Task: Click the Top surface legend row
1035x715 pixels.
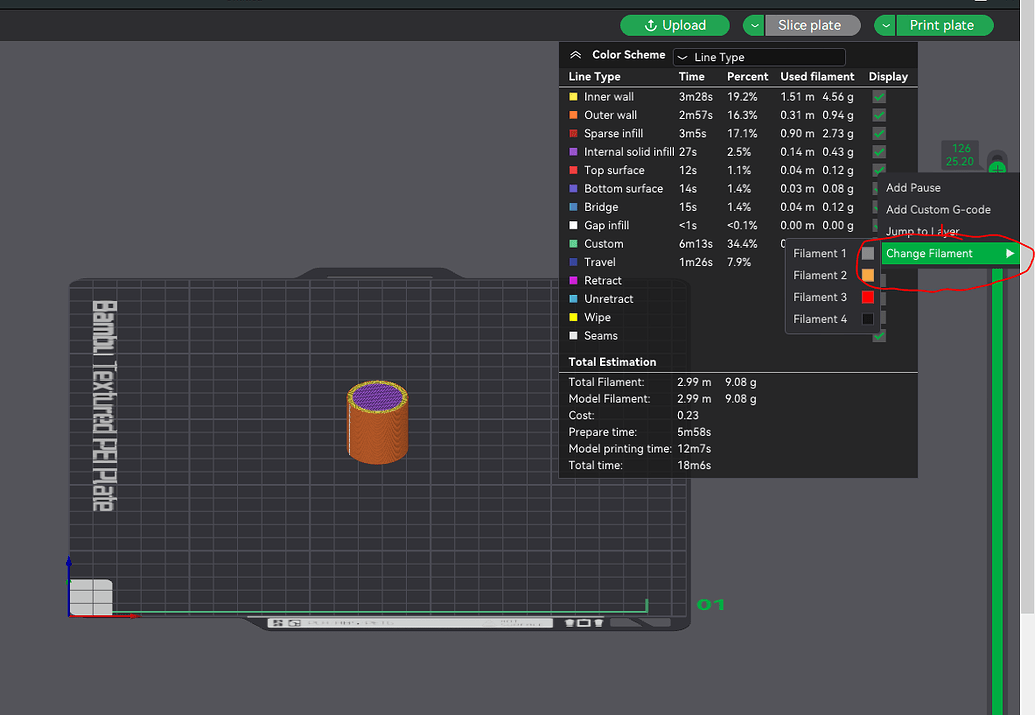Action: point(738,170)
